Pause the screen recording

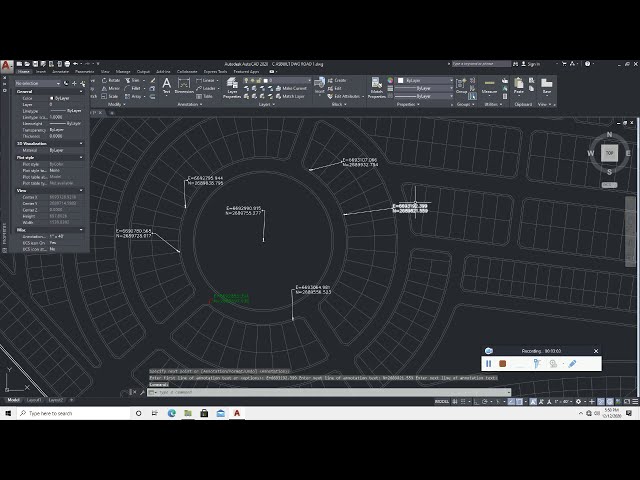[489, 364]
